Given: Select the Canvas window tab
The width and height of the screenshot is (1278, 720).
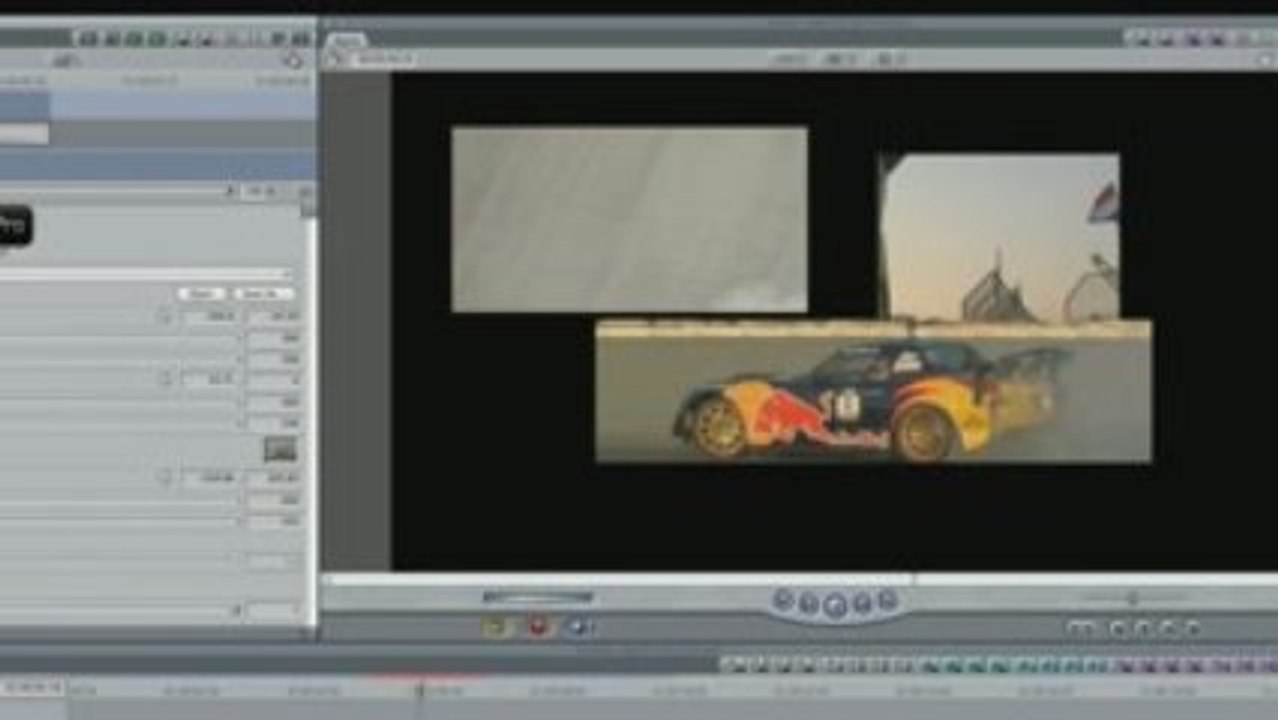Looking at the screenshot, I should (x=347, y=41).
